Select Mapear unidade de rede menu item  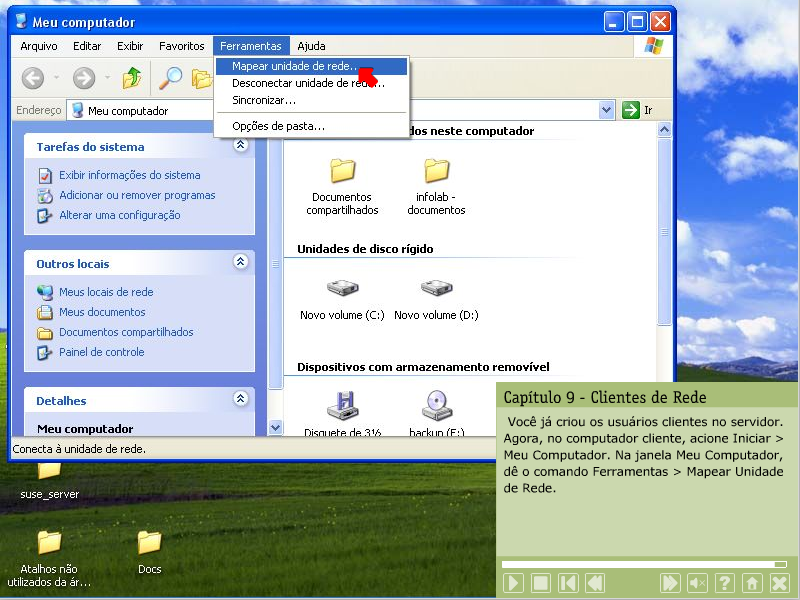[294, 66]
